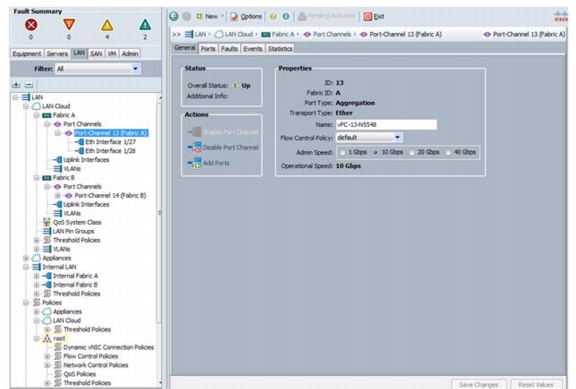Click the green help question icon
576x389 pixels.
tap(273, 16)
